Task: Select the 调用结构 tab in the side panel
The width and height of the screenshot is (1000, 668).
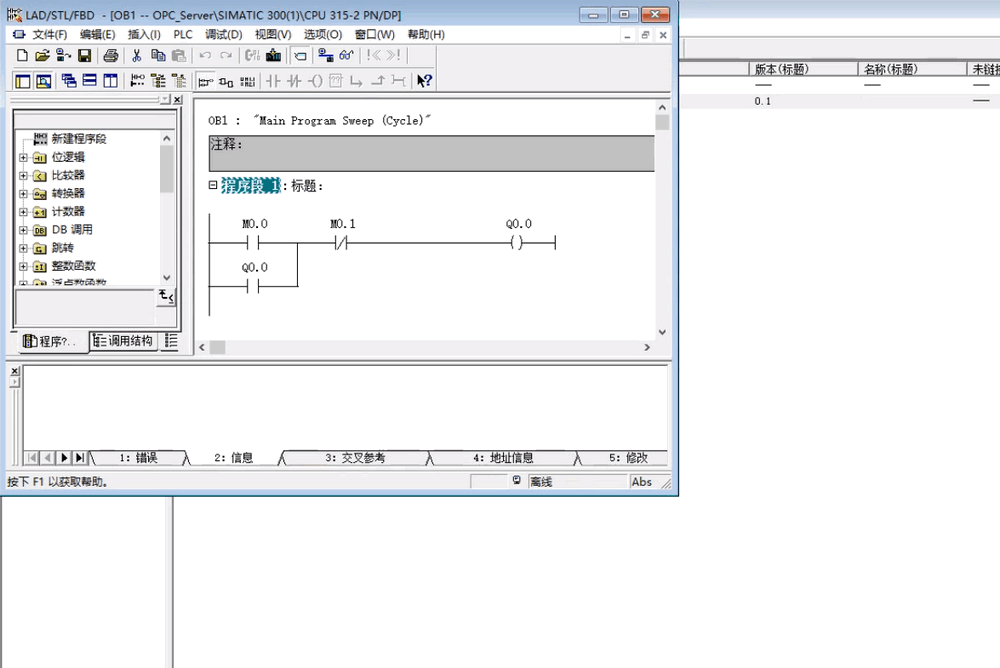Action: coord(124,341)
